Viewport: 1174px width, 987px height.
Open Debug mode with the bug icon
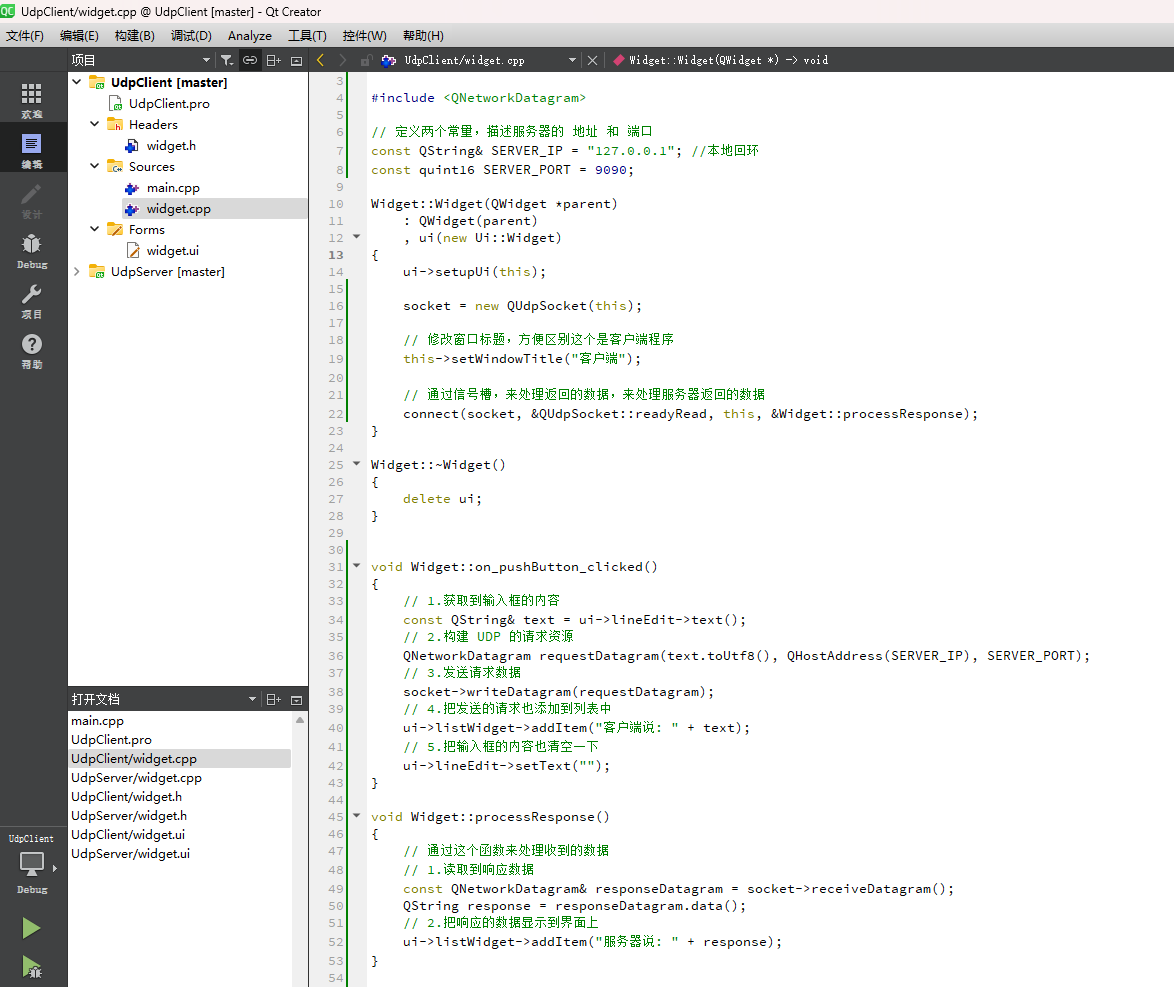pos(31,250)
